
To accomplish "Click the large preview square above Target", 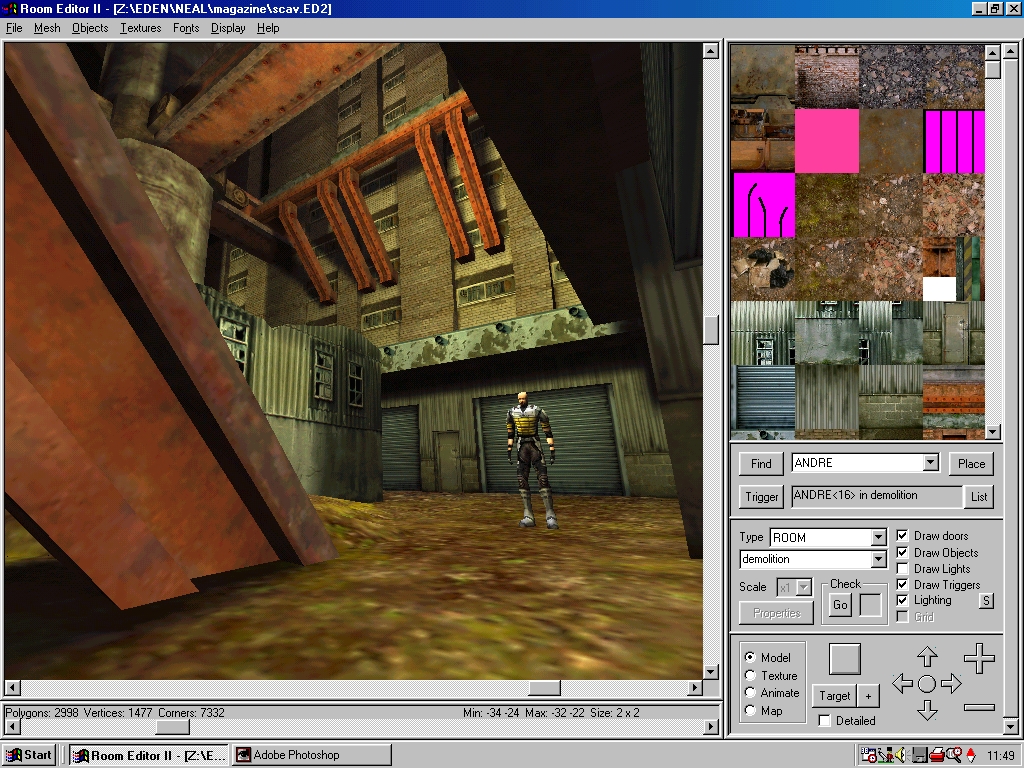I will pos(844,659).
